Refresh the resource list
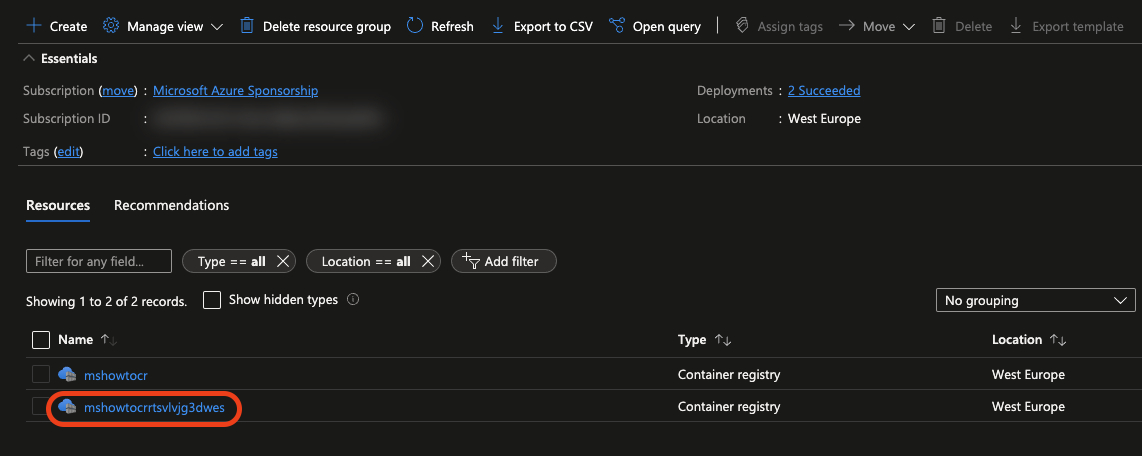This screenshot has width=1142, height=456. (440, 26)
